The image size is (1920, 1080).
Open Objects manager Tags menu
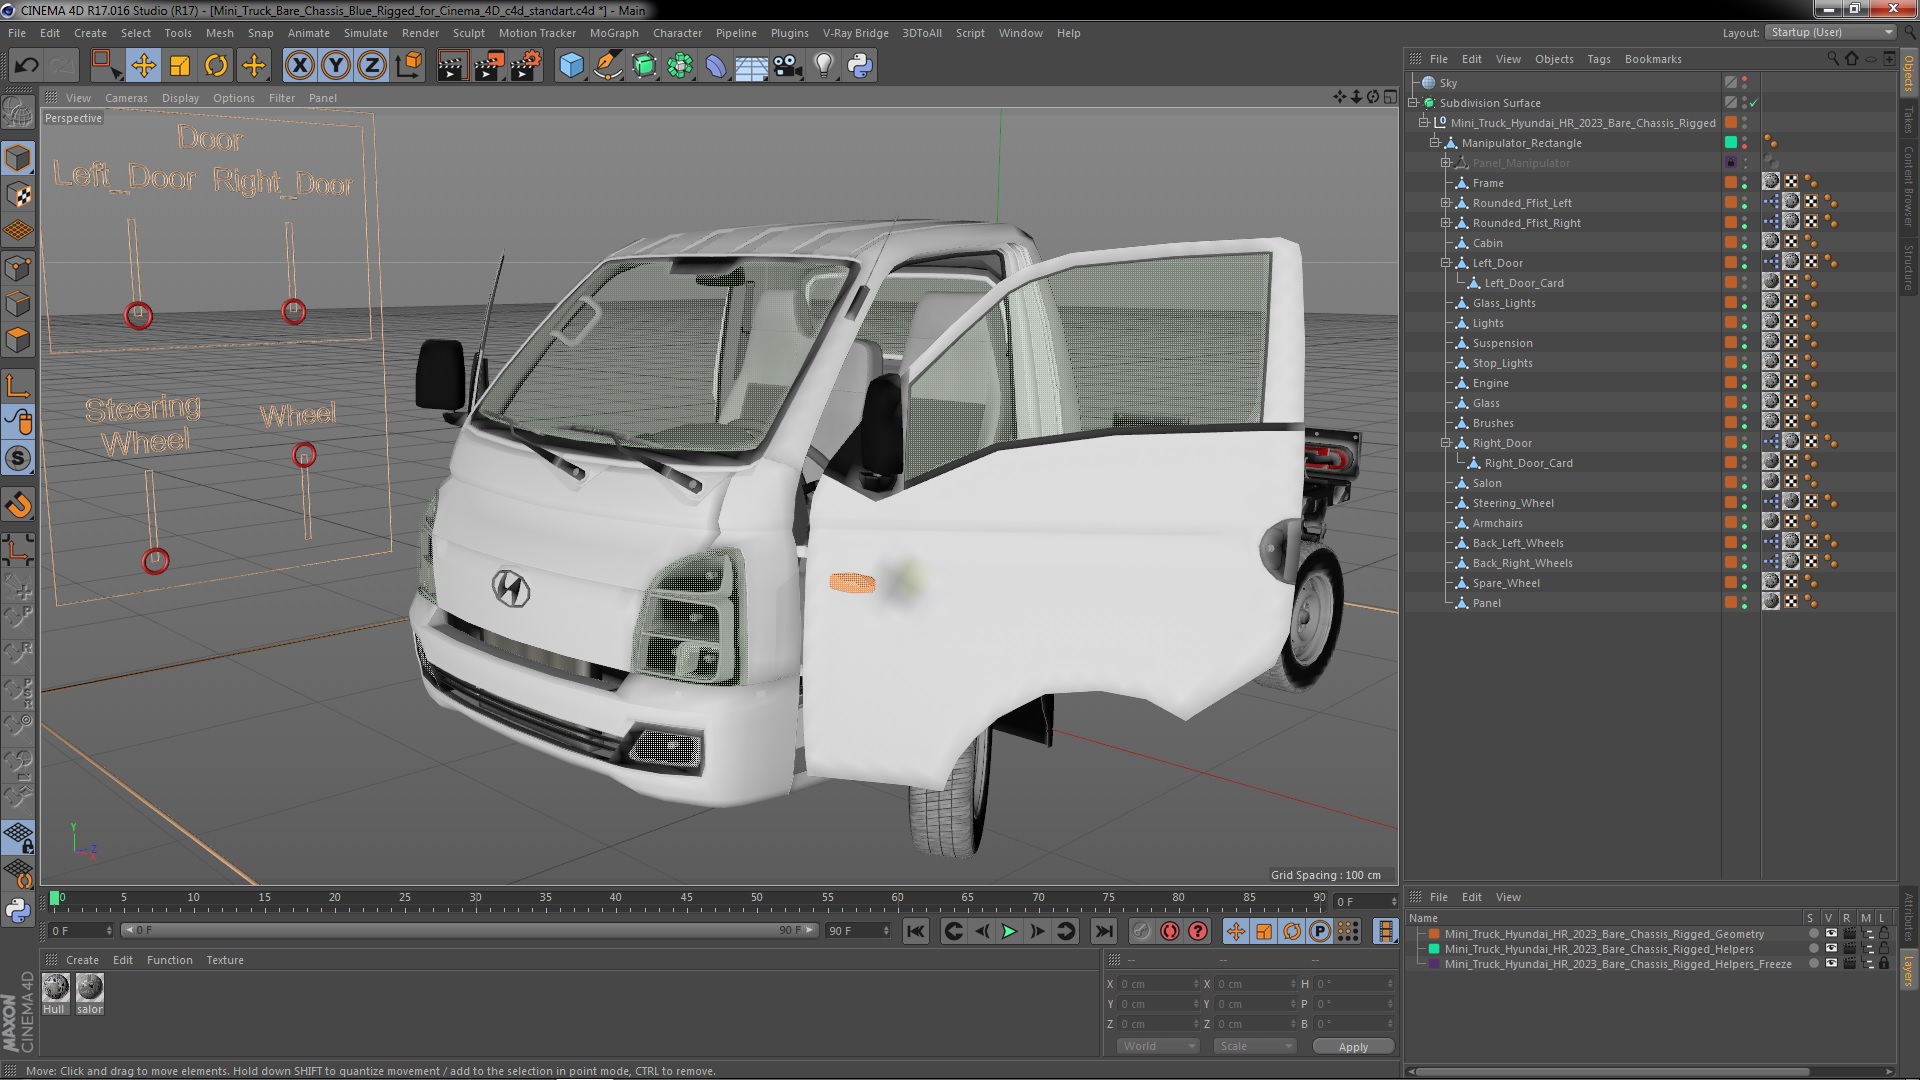pos(1598,59)
